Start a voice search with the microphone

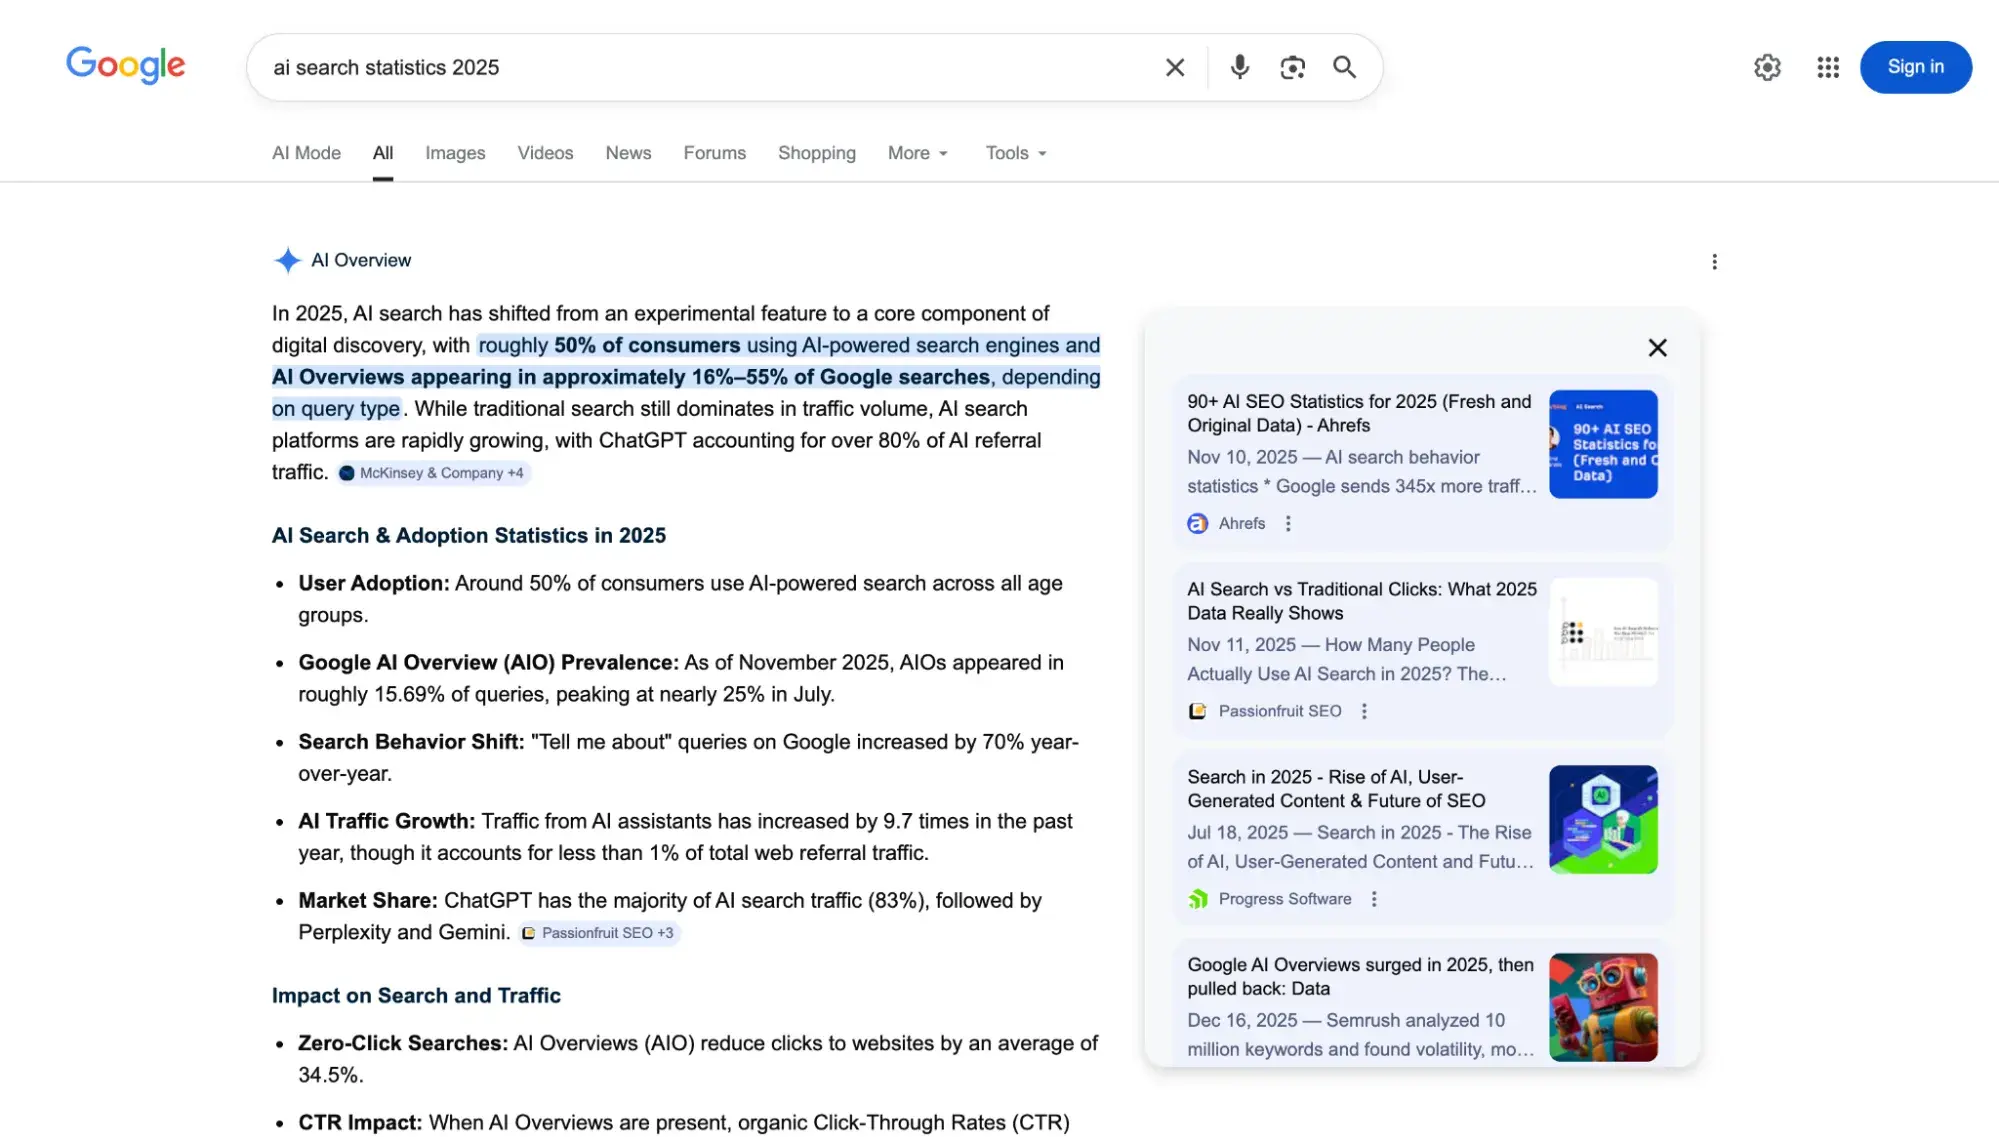click(x=1239, y=67)
